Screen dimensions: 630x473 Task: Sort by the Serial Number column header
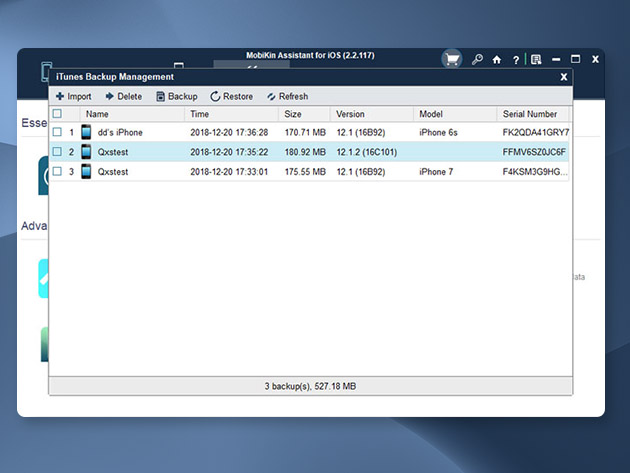click(533, 114)
